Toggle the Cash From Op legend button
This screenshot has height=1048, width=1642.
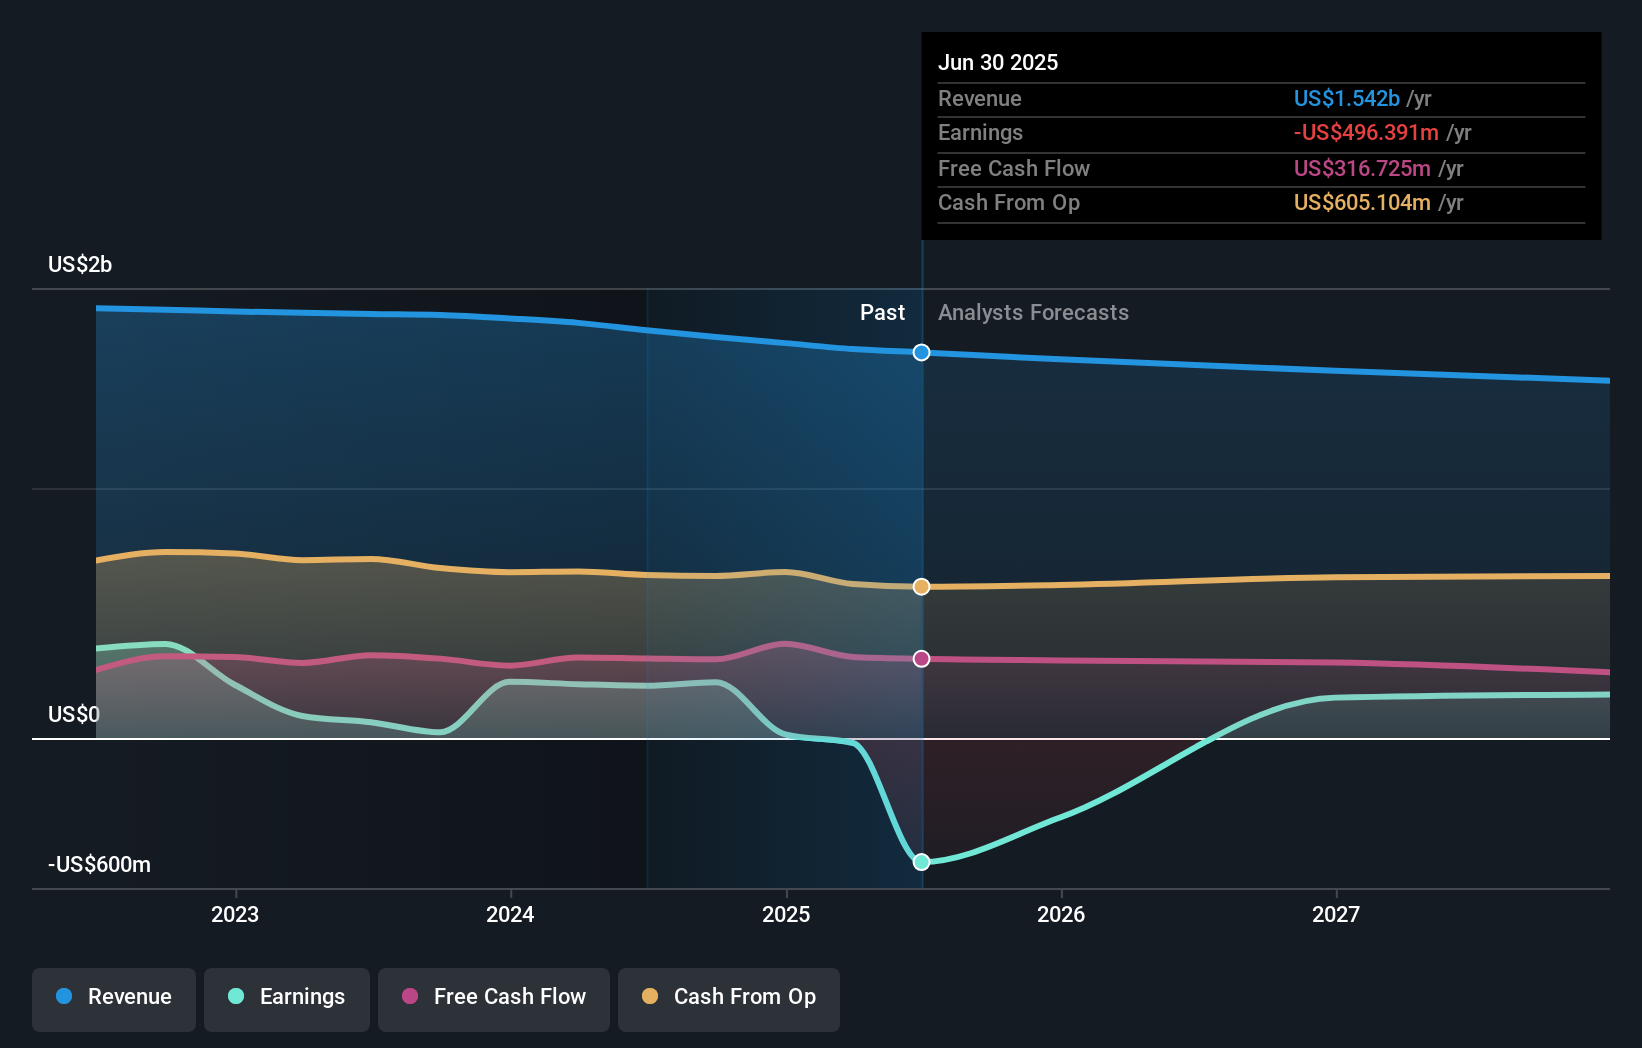click(729, 999)
